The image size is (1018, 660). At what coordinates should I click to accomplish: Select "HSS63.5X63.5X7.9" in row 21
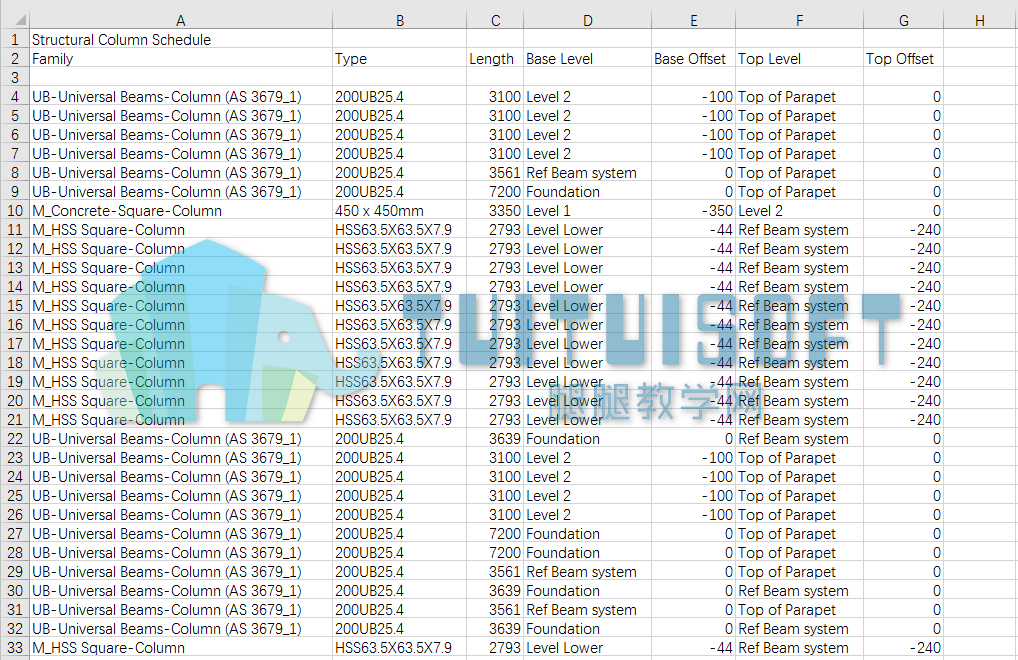pos(399,420)
